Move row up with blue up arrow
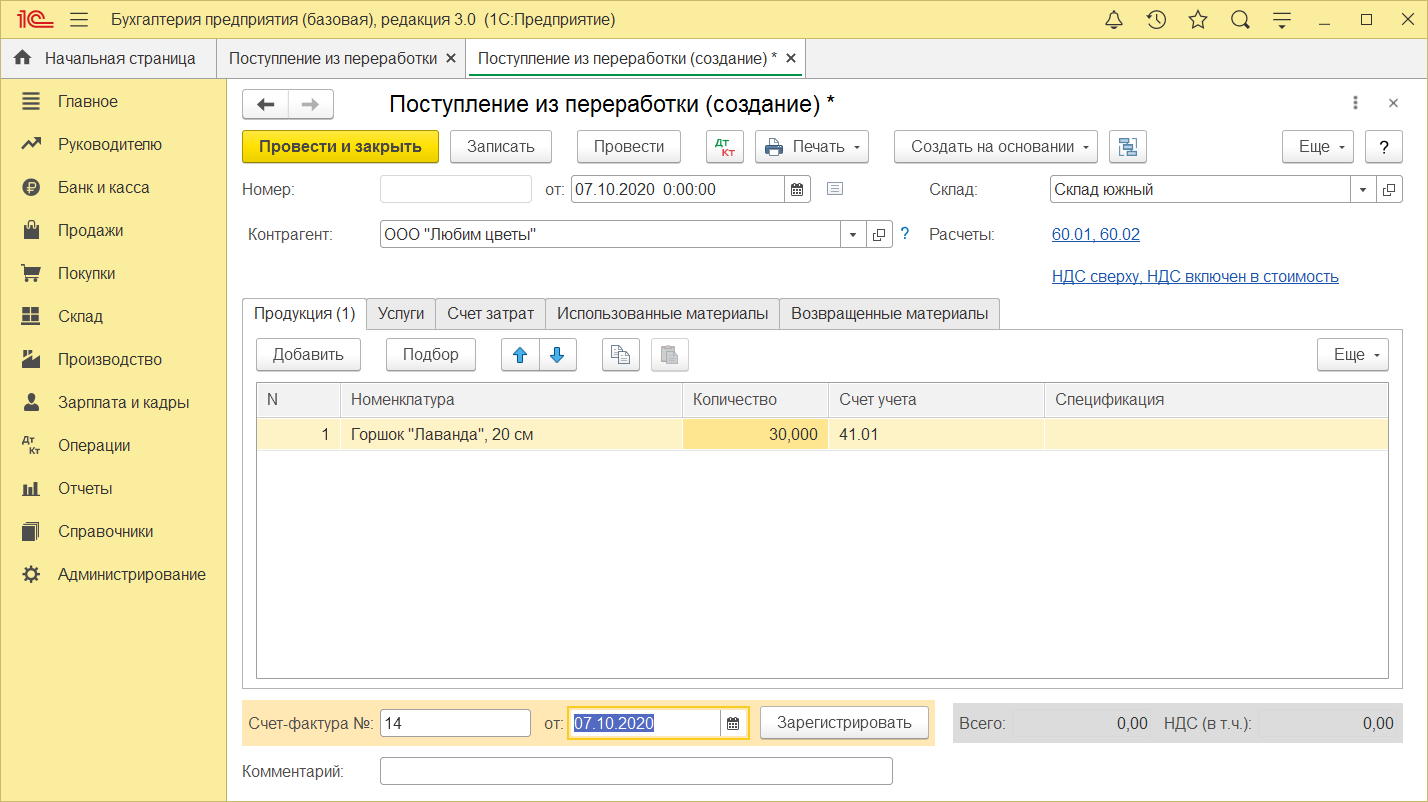 520,354
